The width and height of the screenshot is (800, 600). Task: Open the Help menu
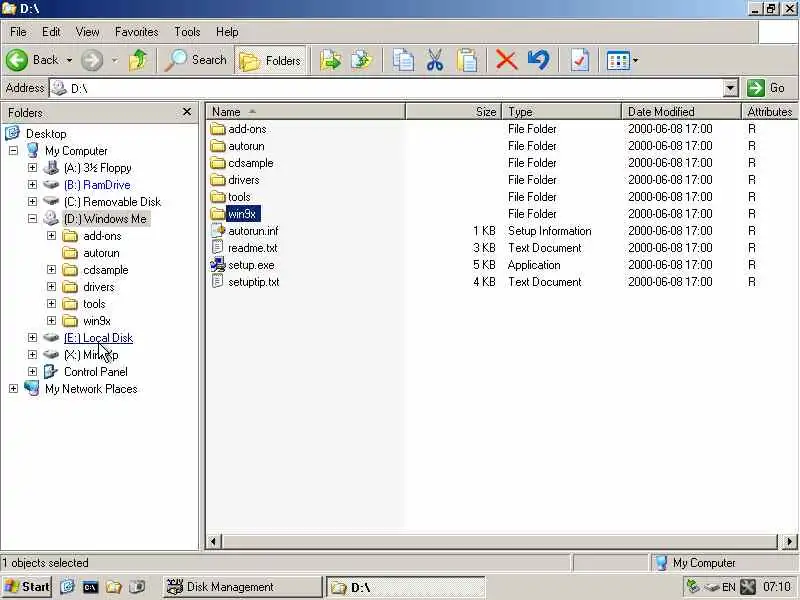(x=227, y=32)
